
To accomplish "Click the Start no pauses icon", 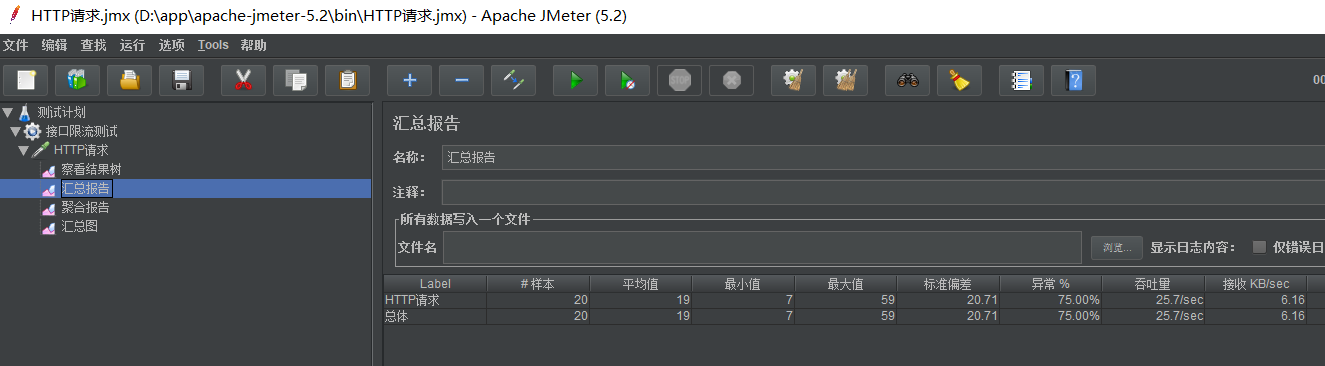I will 627,80.
